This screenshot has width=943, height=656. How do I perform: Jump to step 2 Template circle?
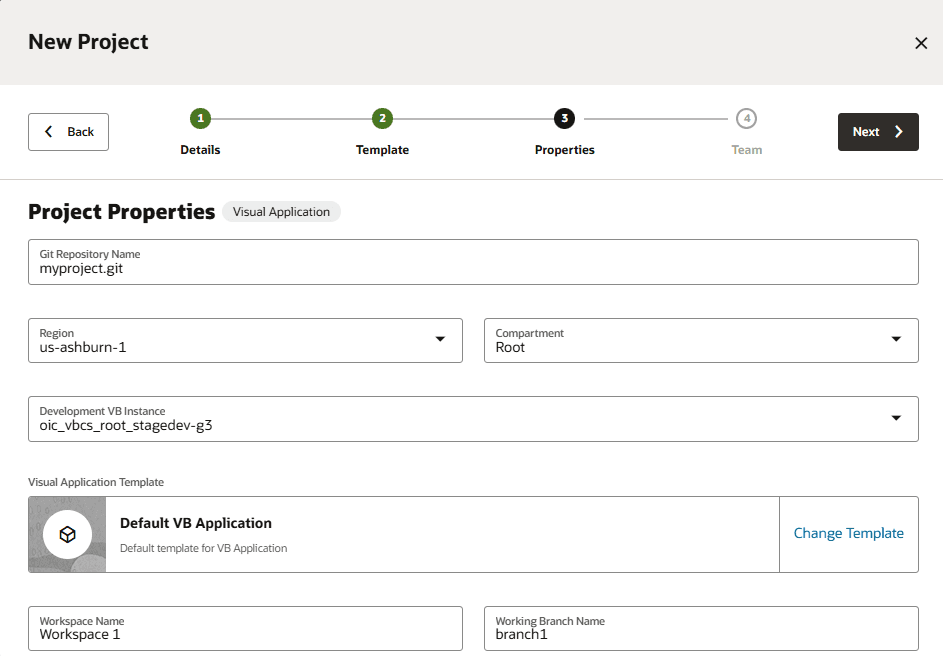pos(382,118)
